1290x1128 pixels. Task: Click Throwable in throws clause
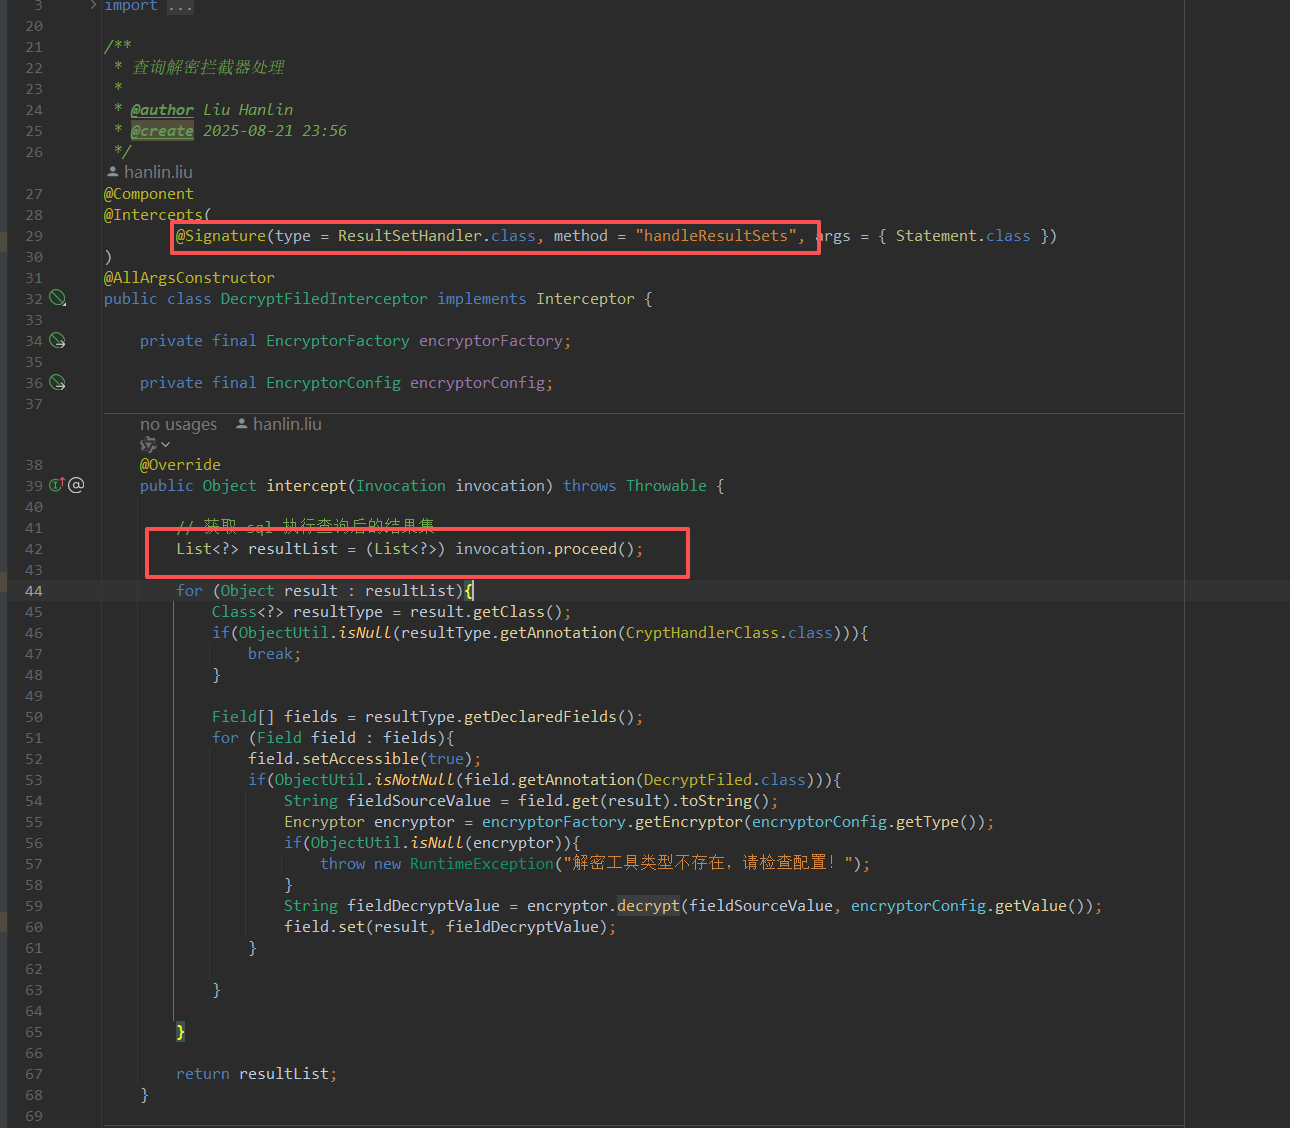pos(666,486)
